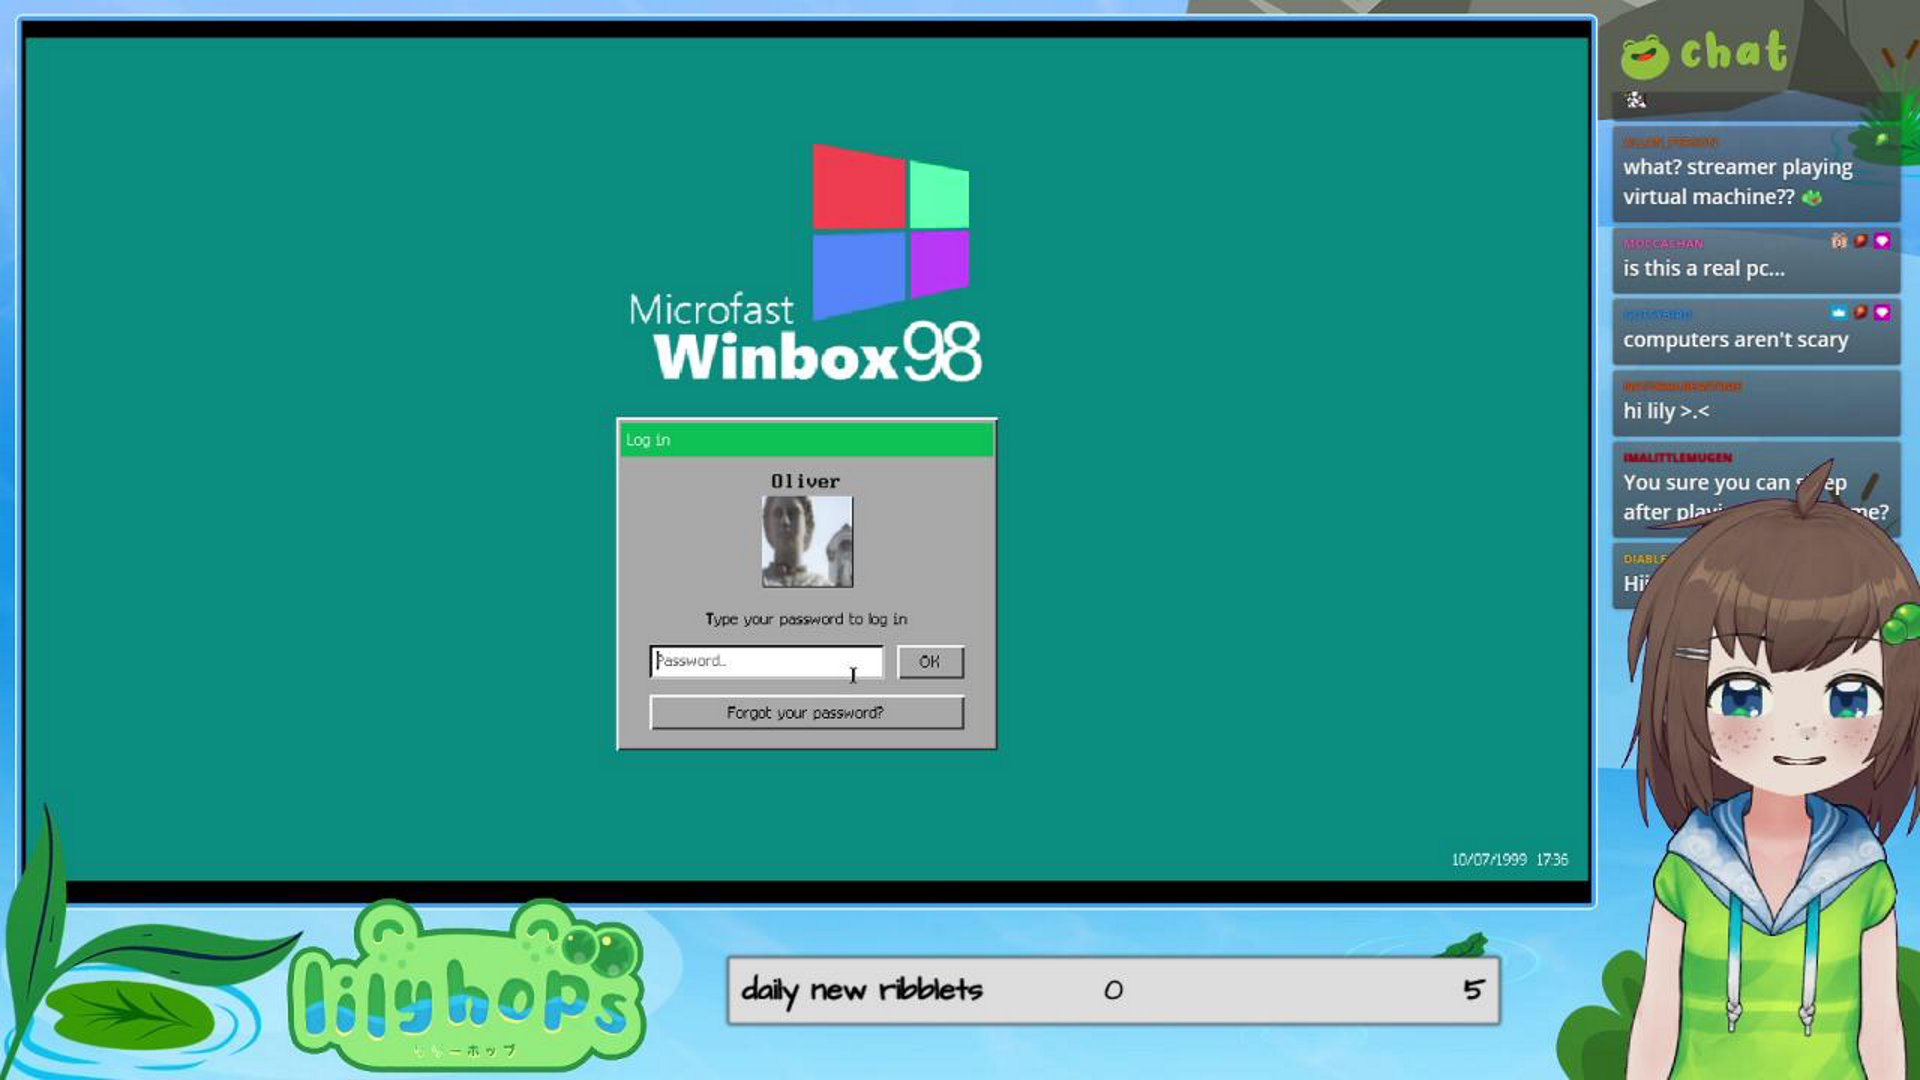Click the 'is this a real pc...' message
Viewport: 1920px width, 1080px height.
click(x=1703, y=268)
